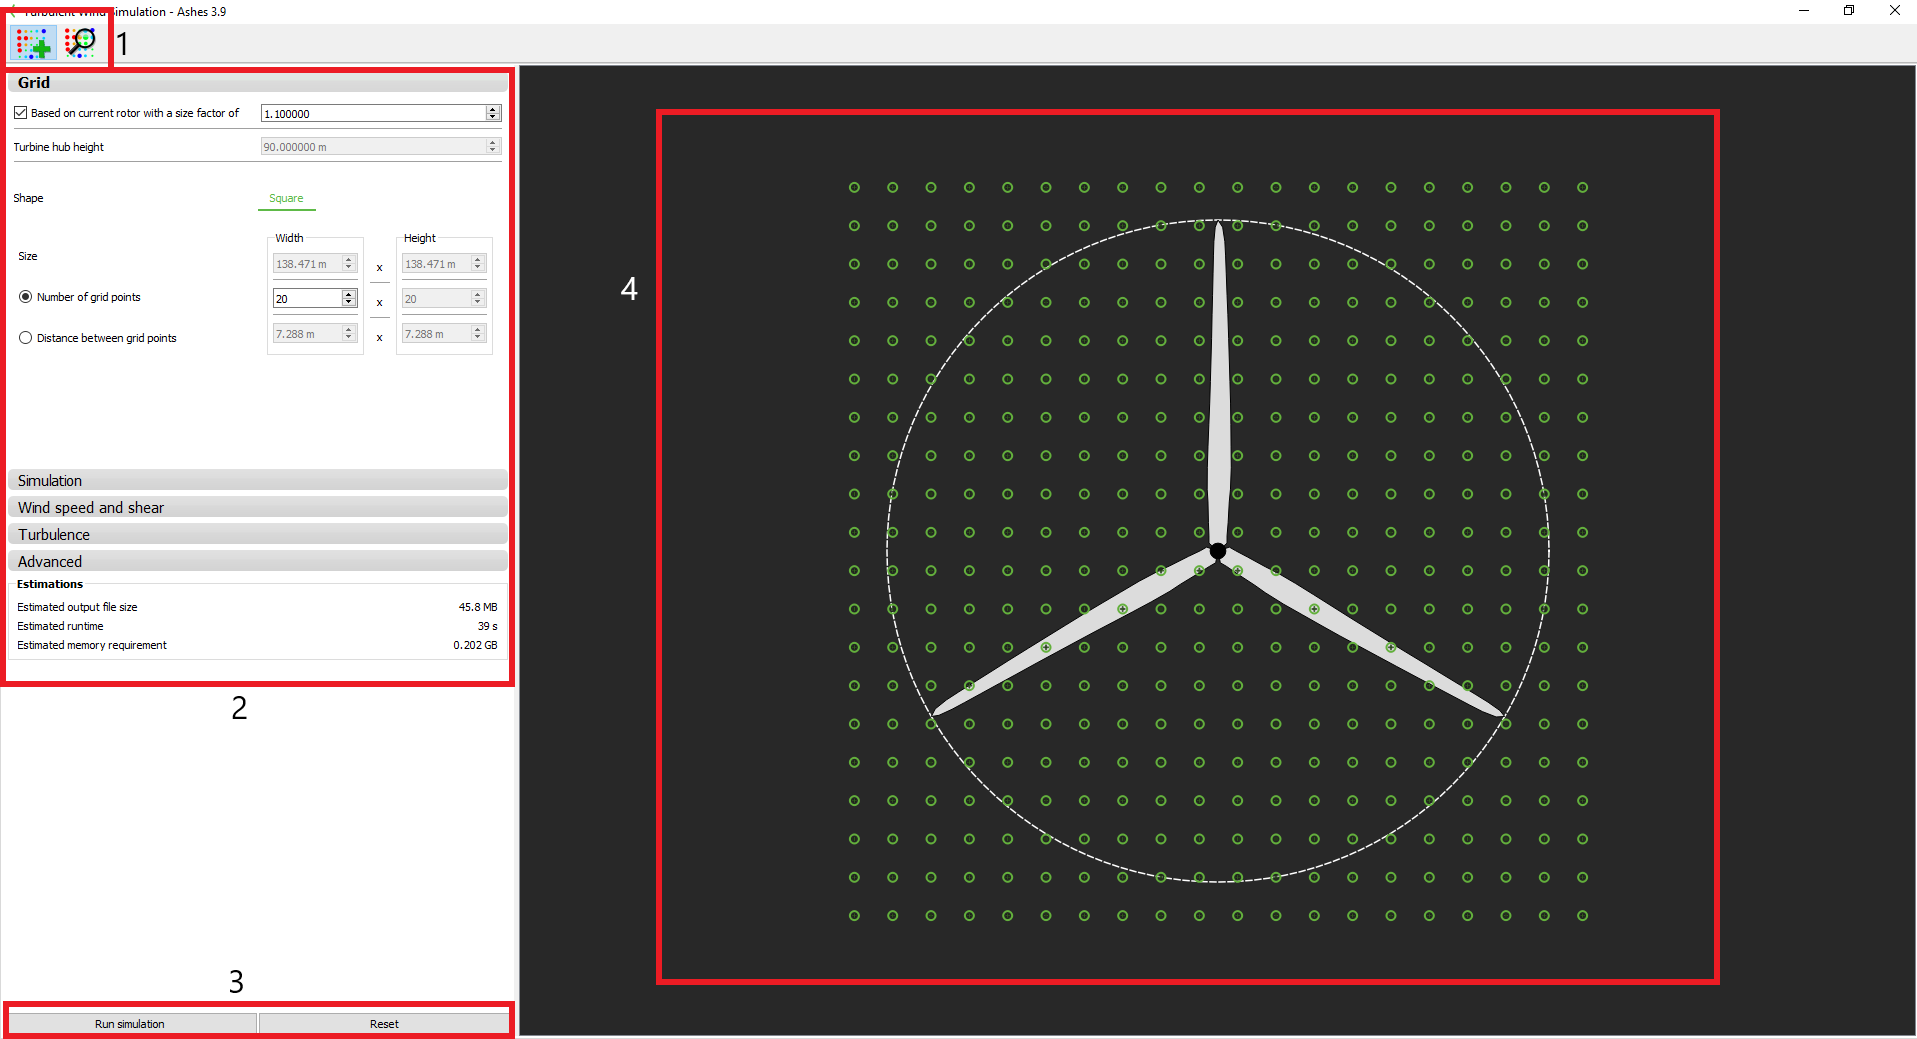This screenshot has width=1917, height=1039.
Task: Click the rotor hub at the blade center
Action: click(x=1218, y=551)
